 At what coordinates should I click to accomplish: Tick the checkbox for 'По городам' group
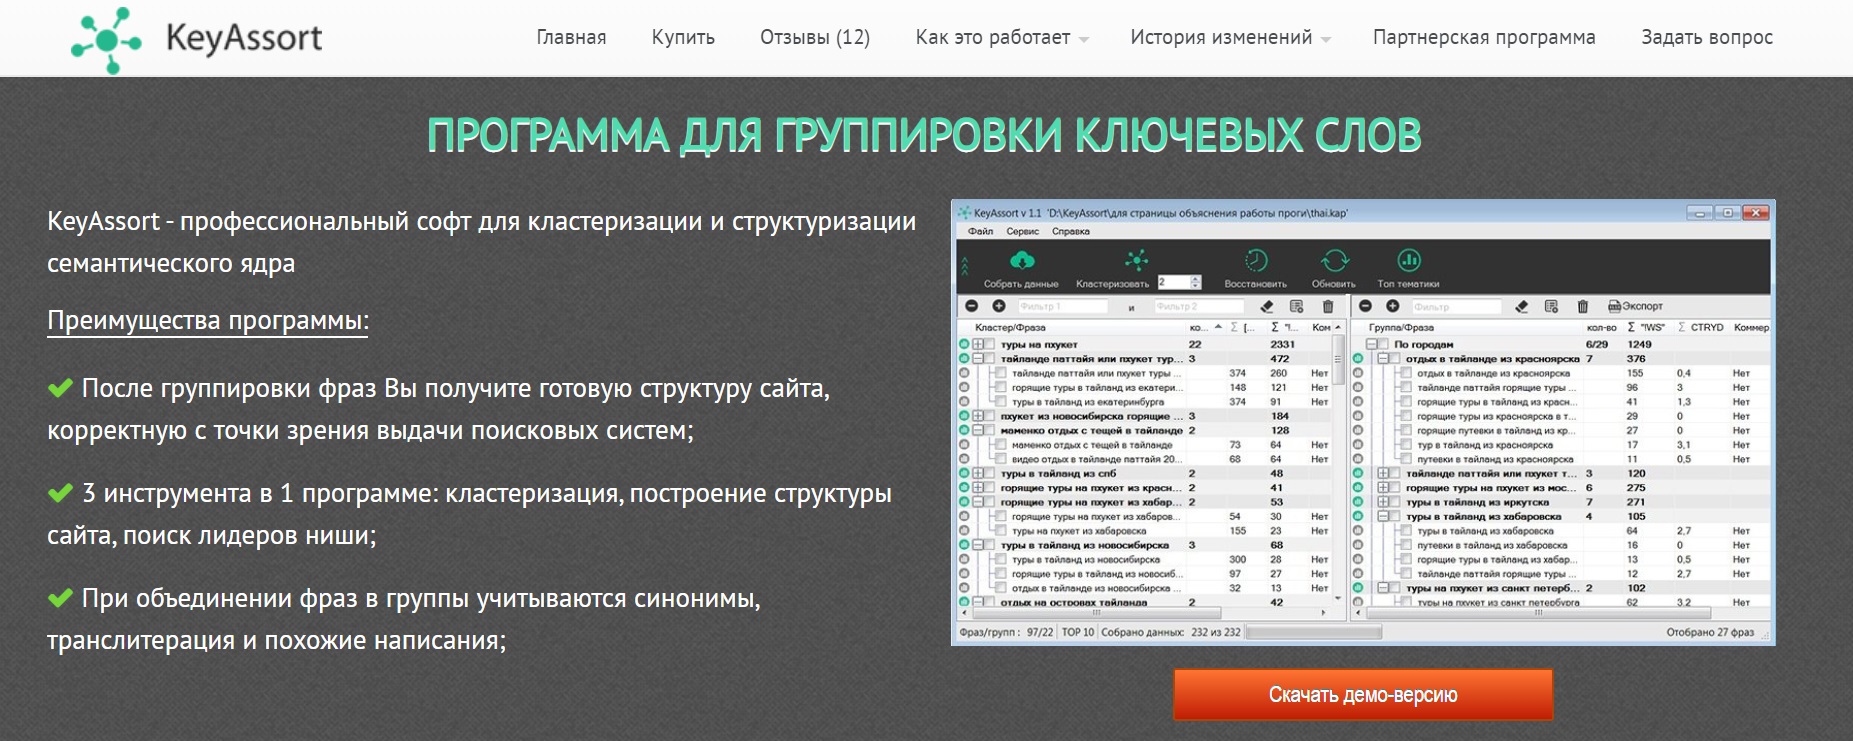pos(1385,344)
